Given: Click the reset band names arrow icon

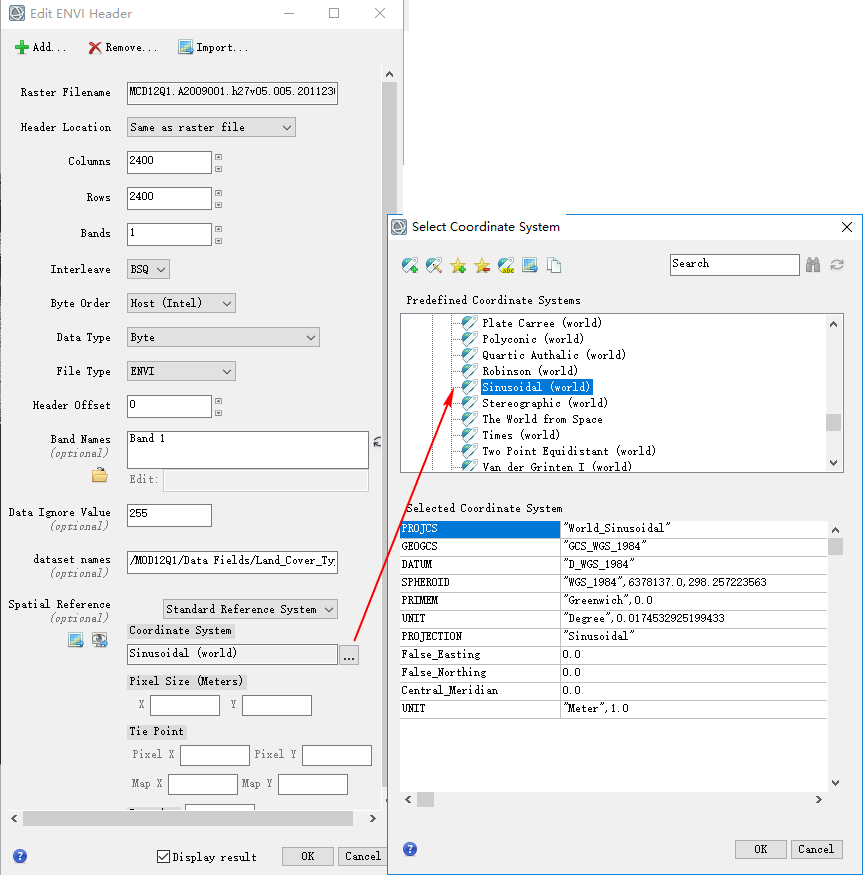Looking at the screenshot, I should click(x=377, y=442).
